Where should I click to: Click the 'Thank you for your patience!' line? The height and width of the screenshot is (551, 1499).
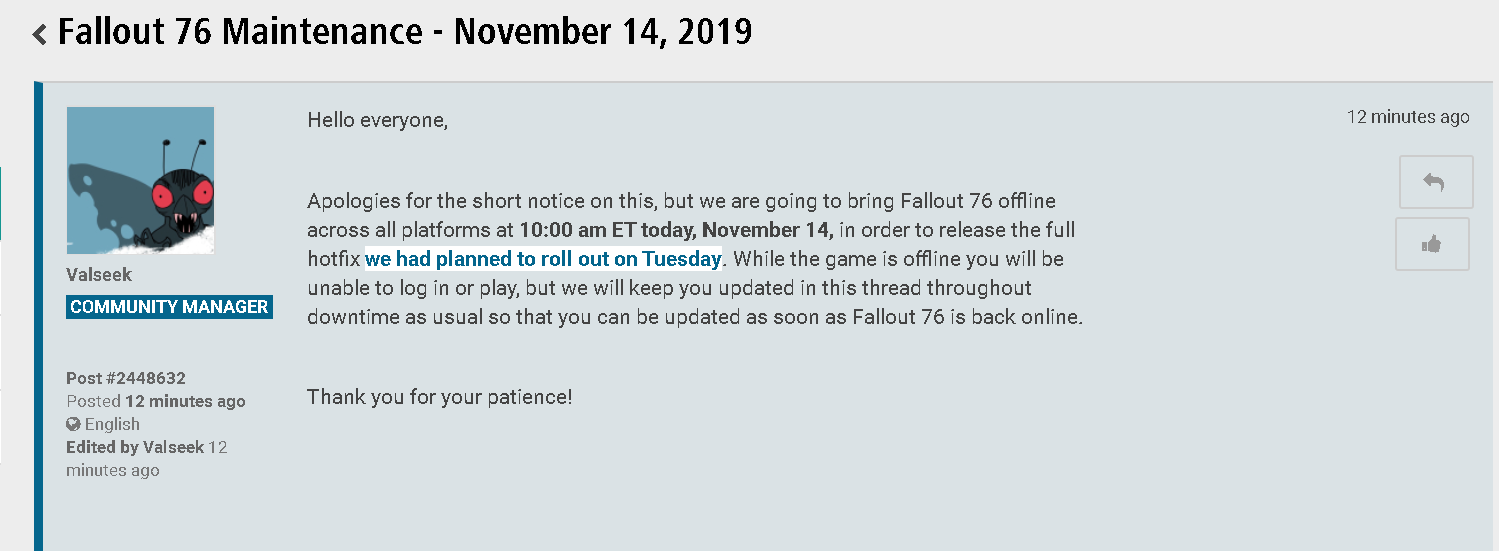440,397
